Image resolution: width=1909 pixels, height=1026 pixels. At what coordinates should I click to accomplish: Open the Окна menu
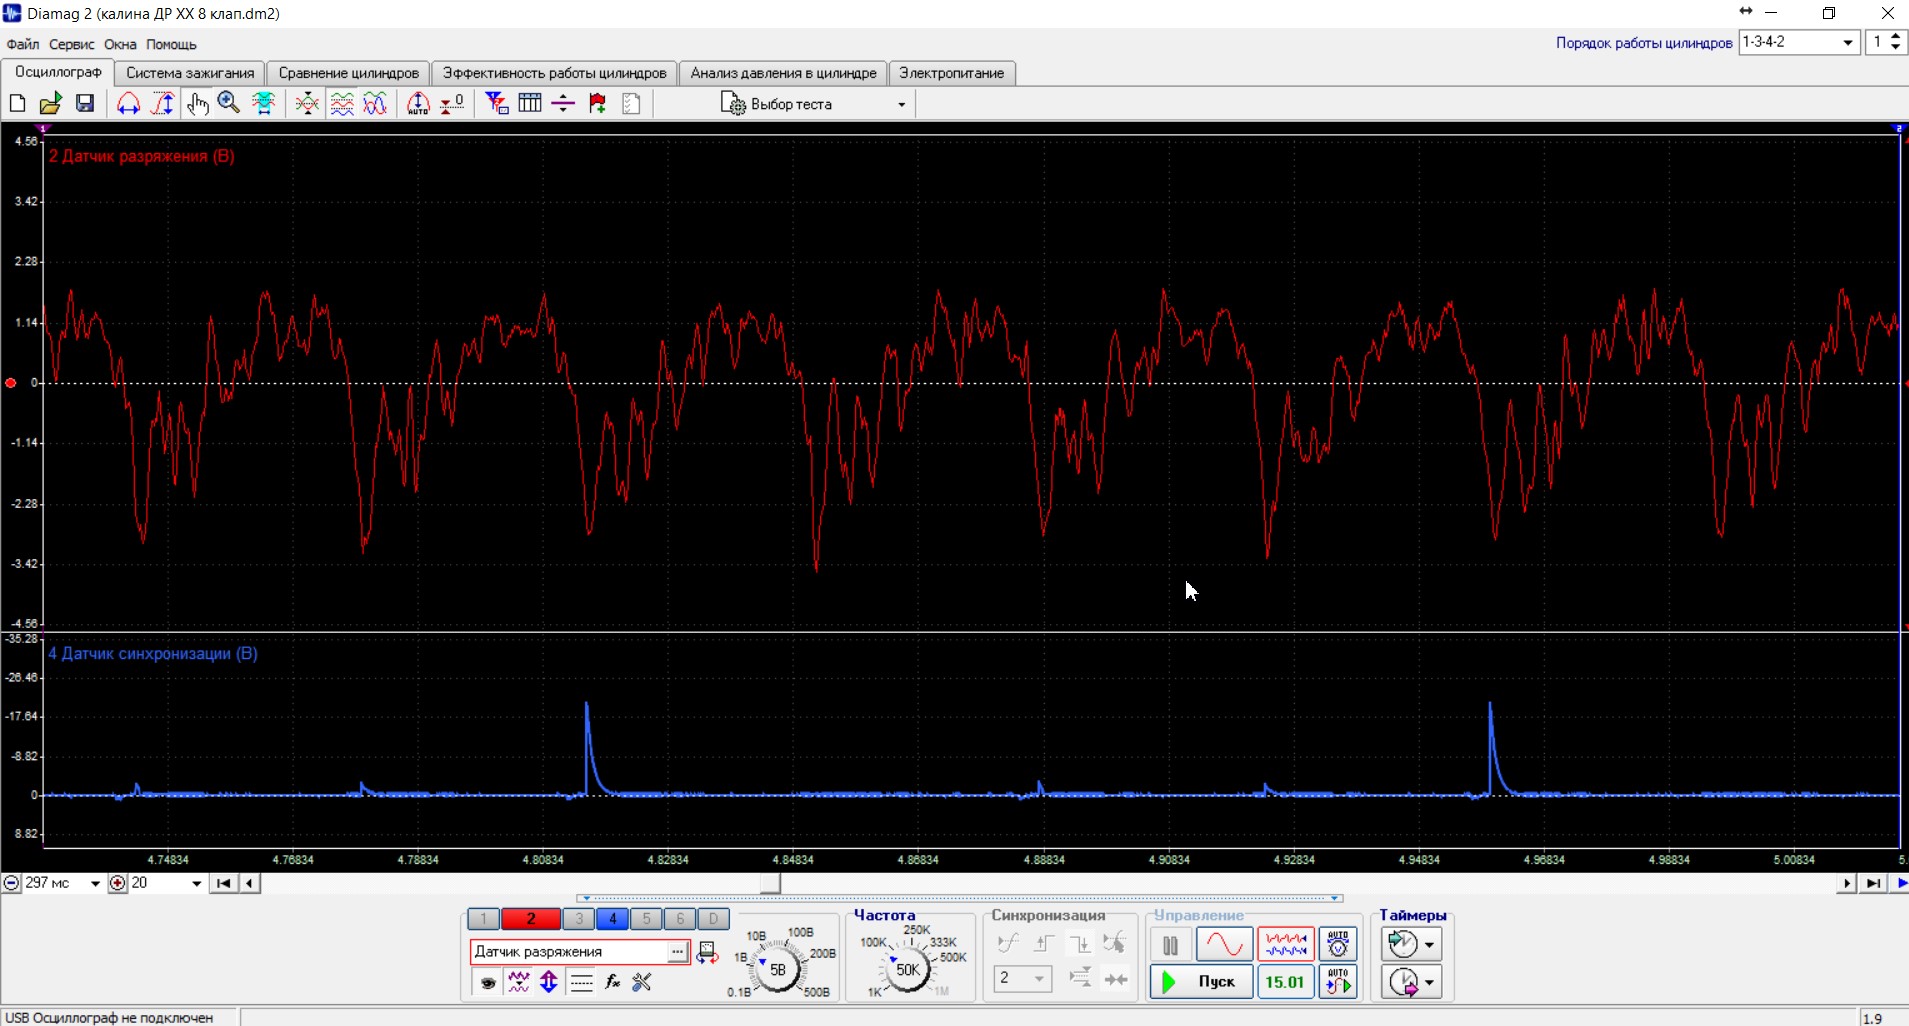(x=120, y=44)
